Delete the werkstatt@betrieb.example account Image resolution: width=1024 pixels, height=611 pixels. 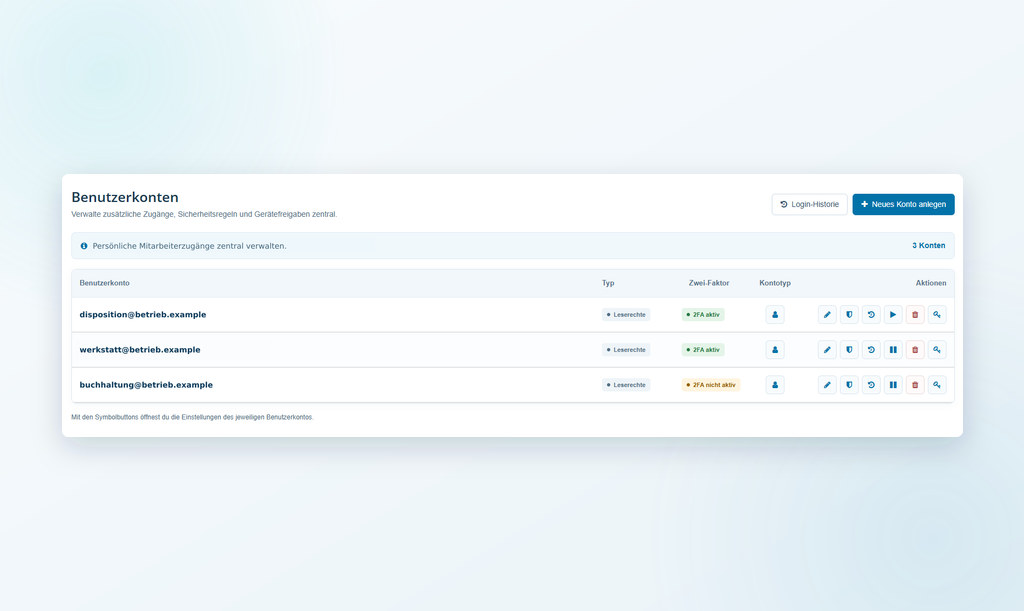915,350
